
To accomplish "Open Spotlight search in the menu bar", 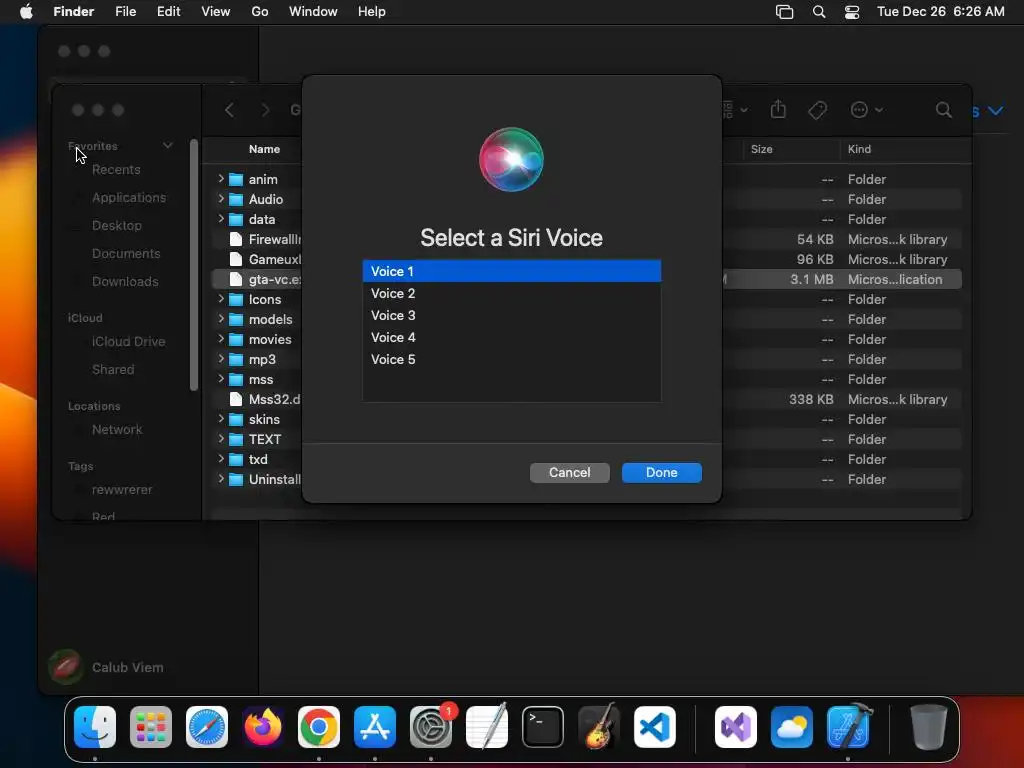I will [818, 12].
